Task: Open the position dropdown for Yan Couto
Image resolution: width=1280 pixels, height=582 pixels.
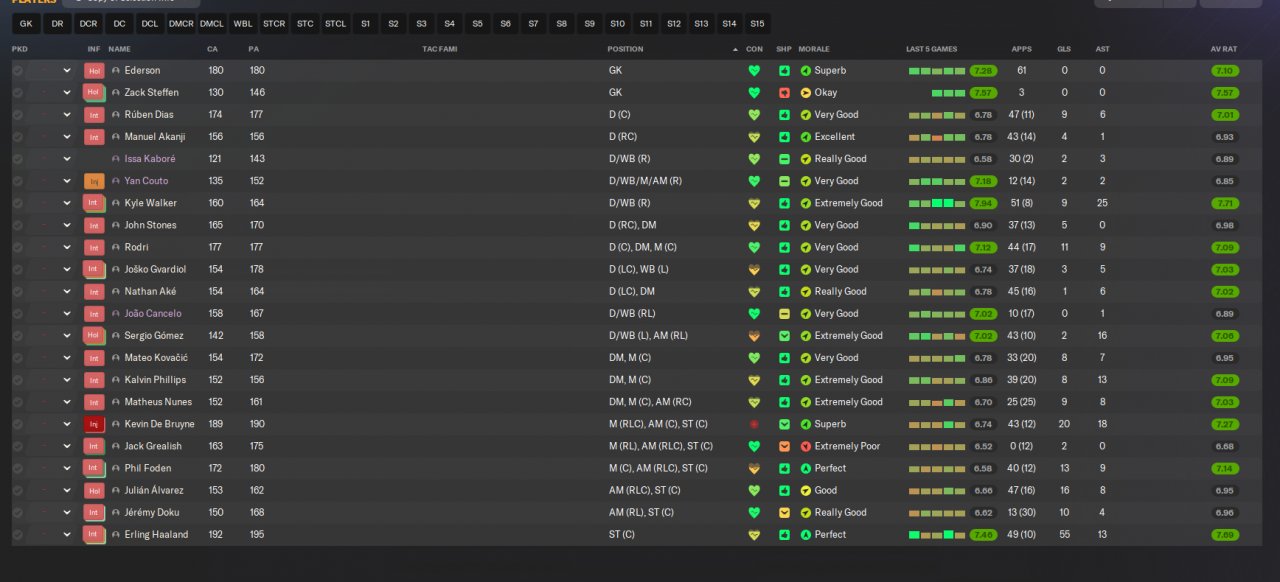Action: point(67,181)
